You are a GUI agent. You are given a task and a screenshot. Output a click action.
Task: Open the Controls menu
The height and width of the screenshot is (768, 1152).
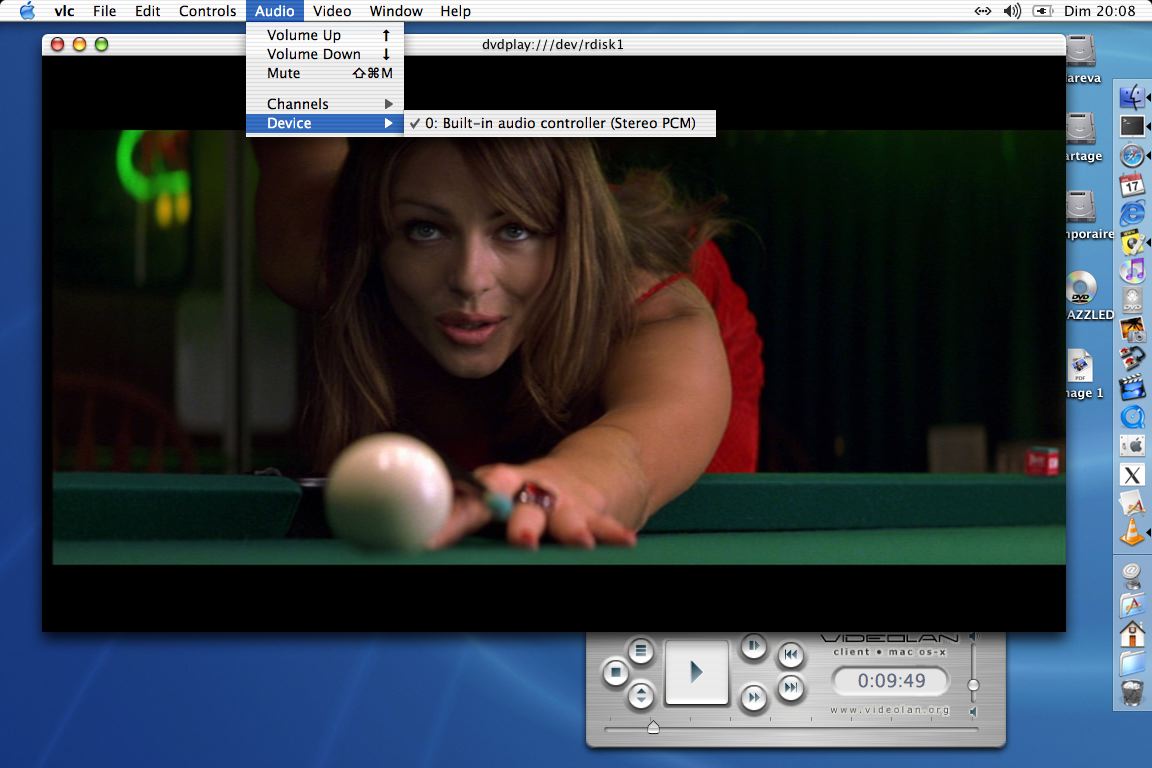click(x=207, y=11)
